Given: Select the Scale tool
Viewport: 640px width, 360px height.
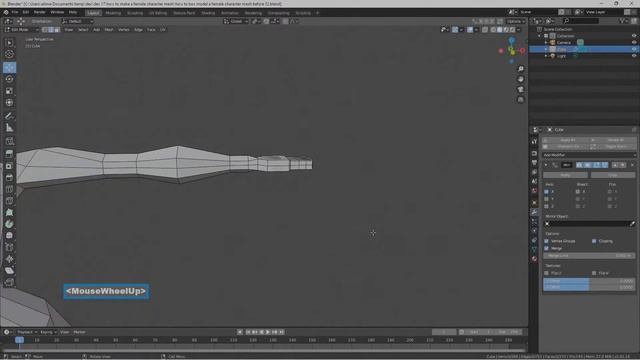Looking at the screenshot, I should (x=9, y=91).
